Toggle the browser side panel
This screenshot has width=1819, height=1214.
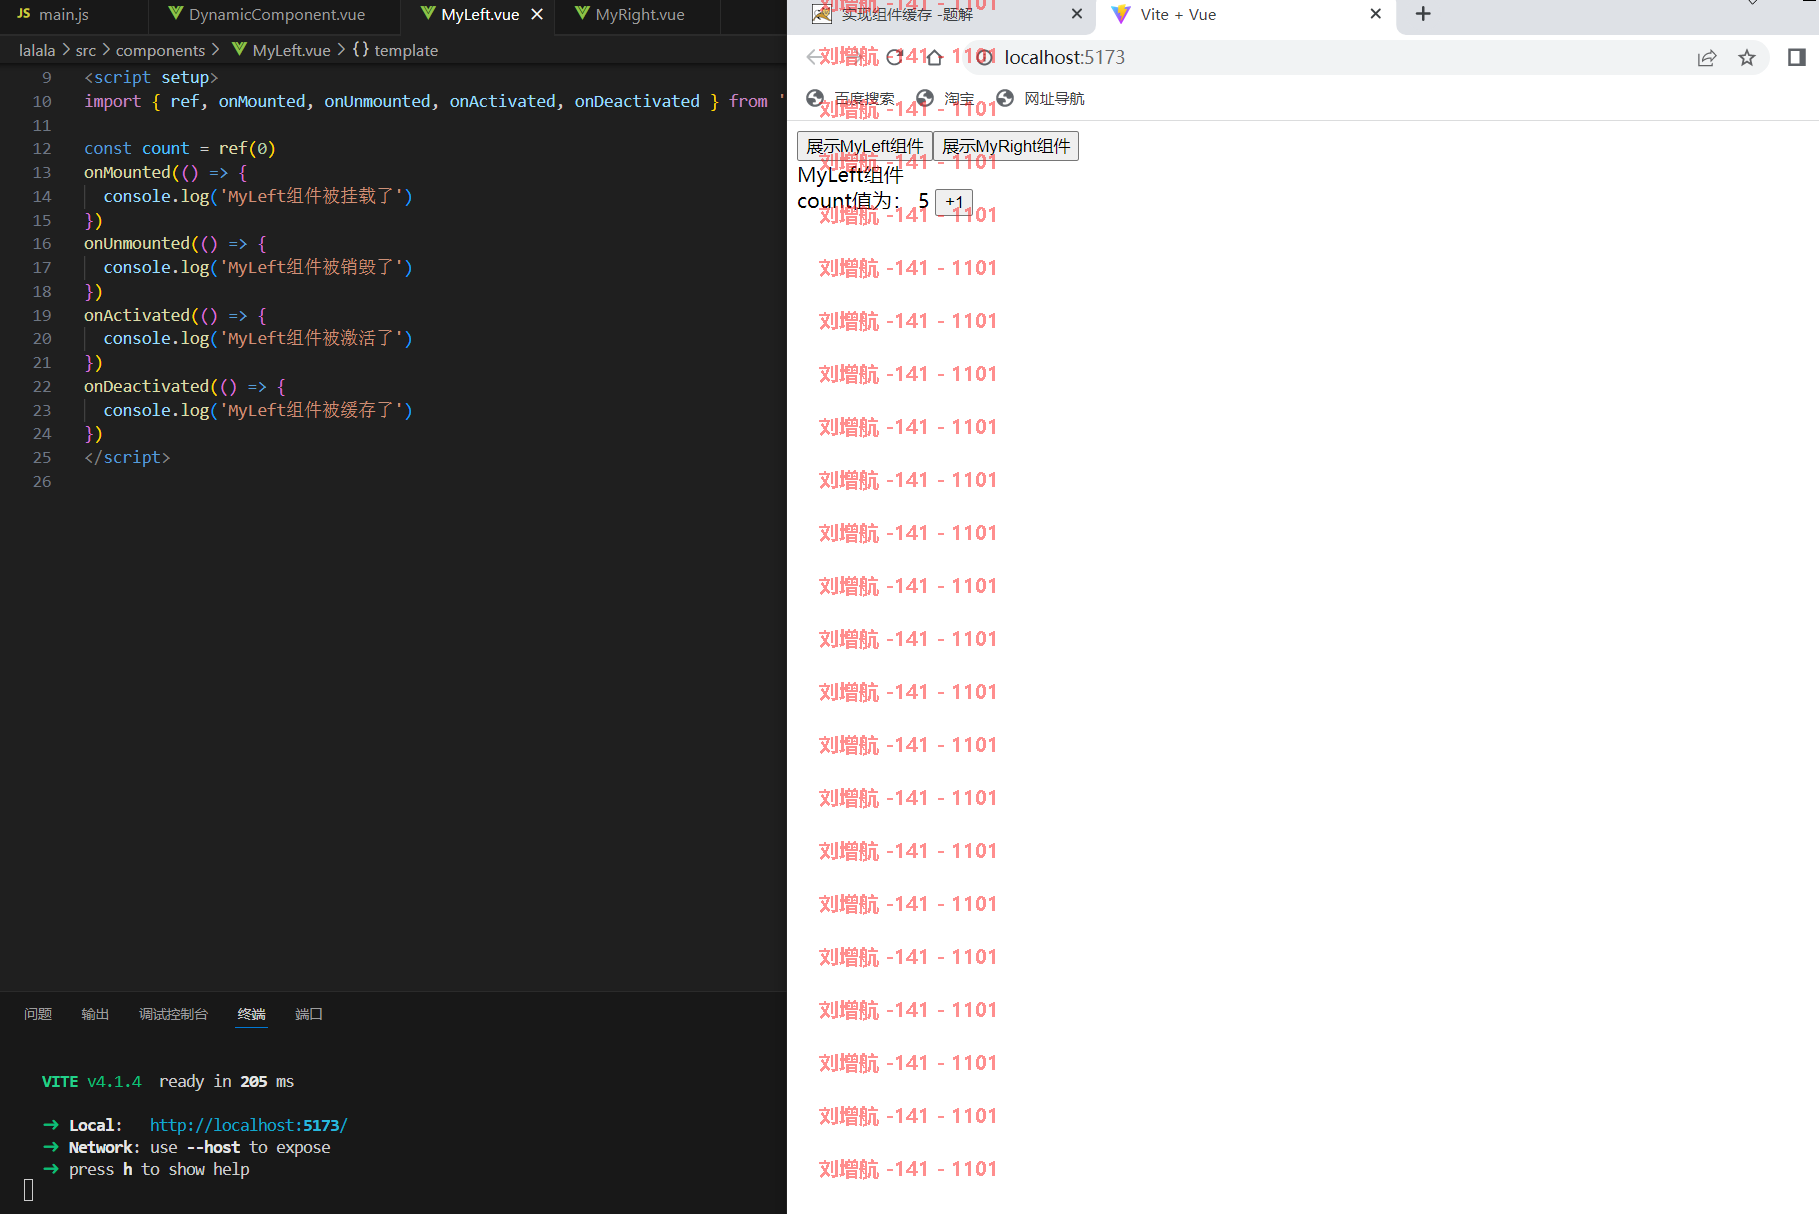pyautogui.click(x=1797, y=57)
